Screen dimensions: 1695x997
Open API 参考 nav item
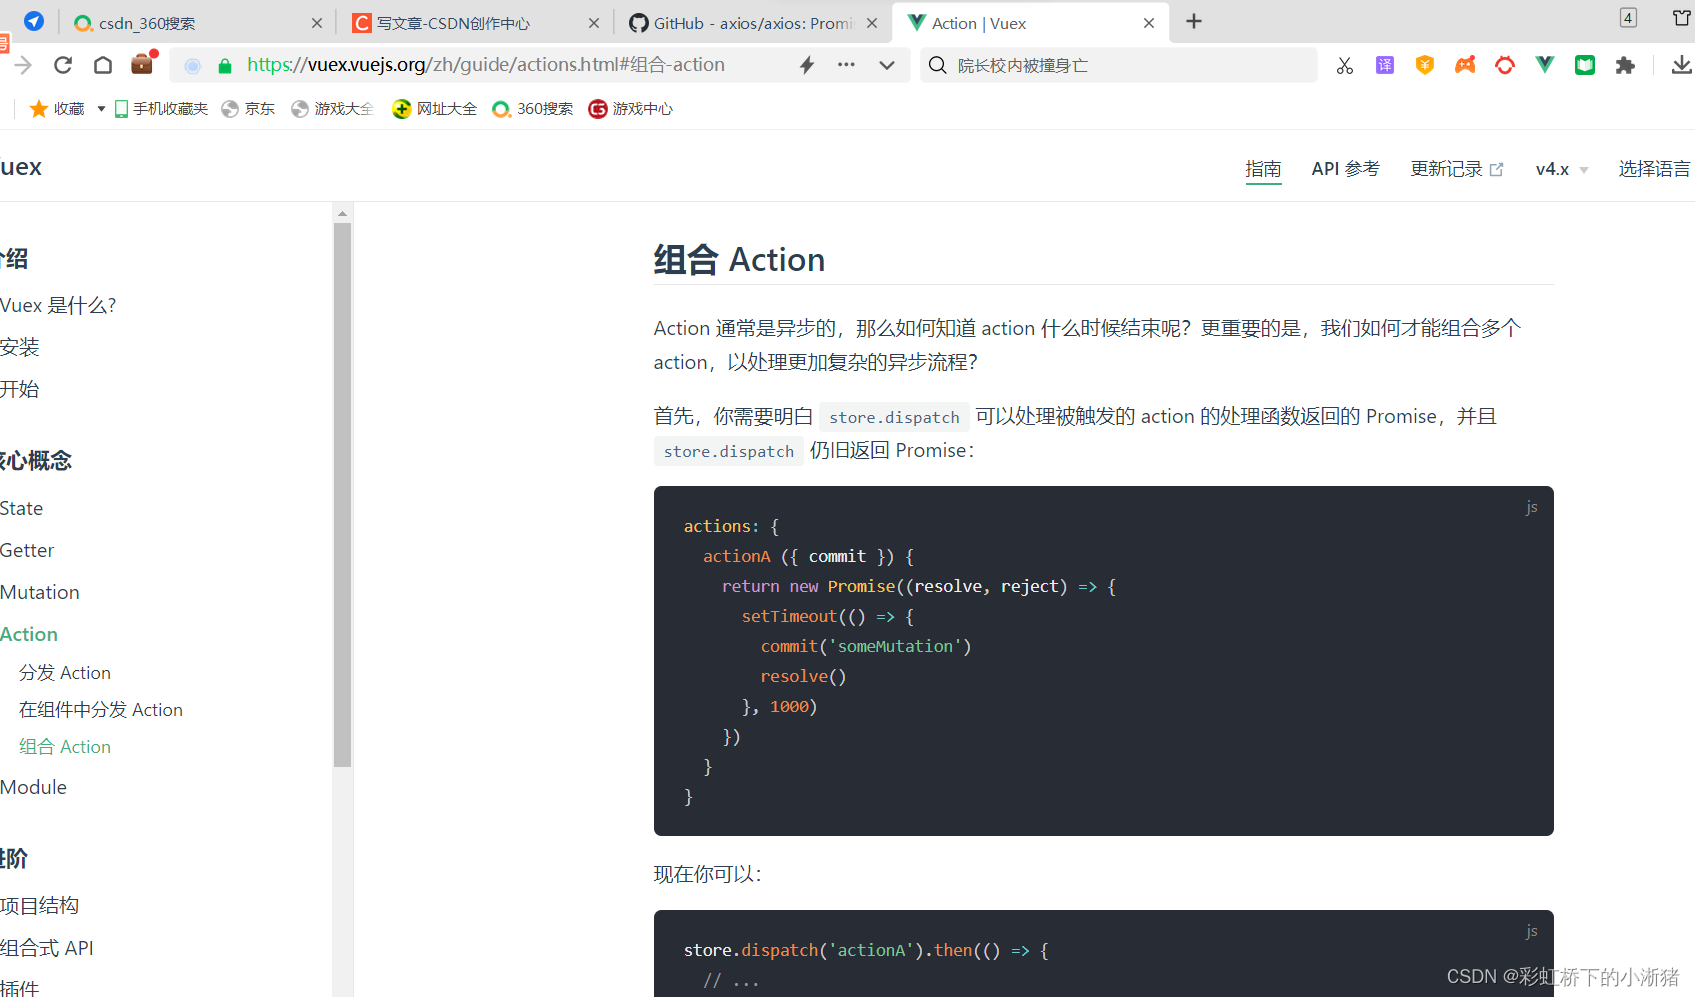click(x=1345, y=169)
